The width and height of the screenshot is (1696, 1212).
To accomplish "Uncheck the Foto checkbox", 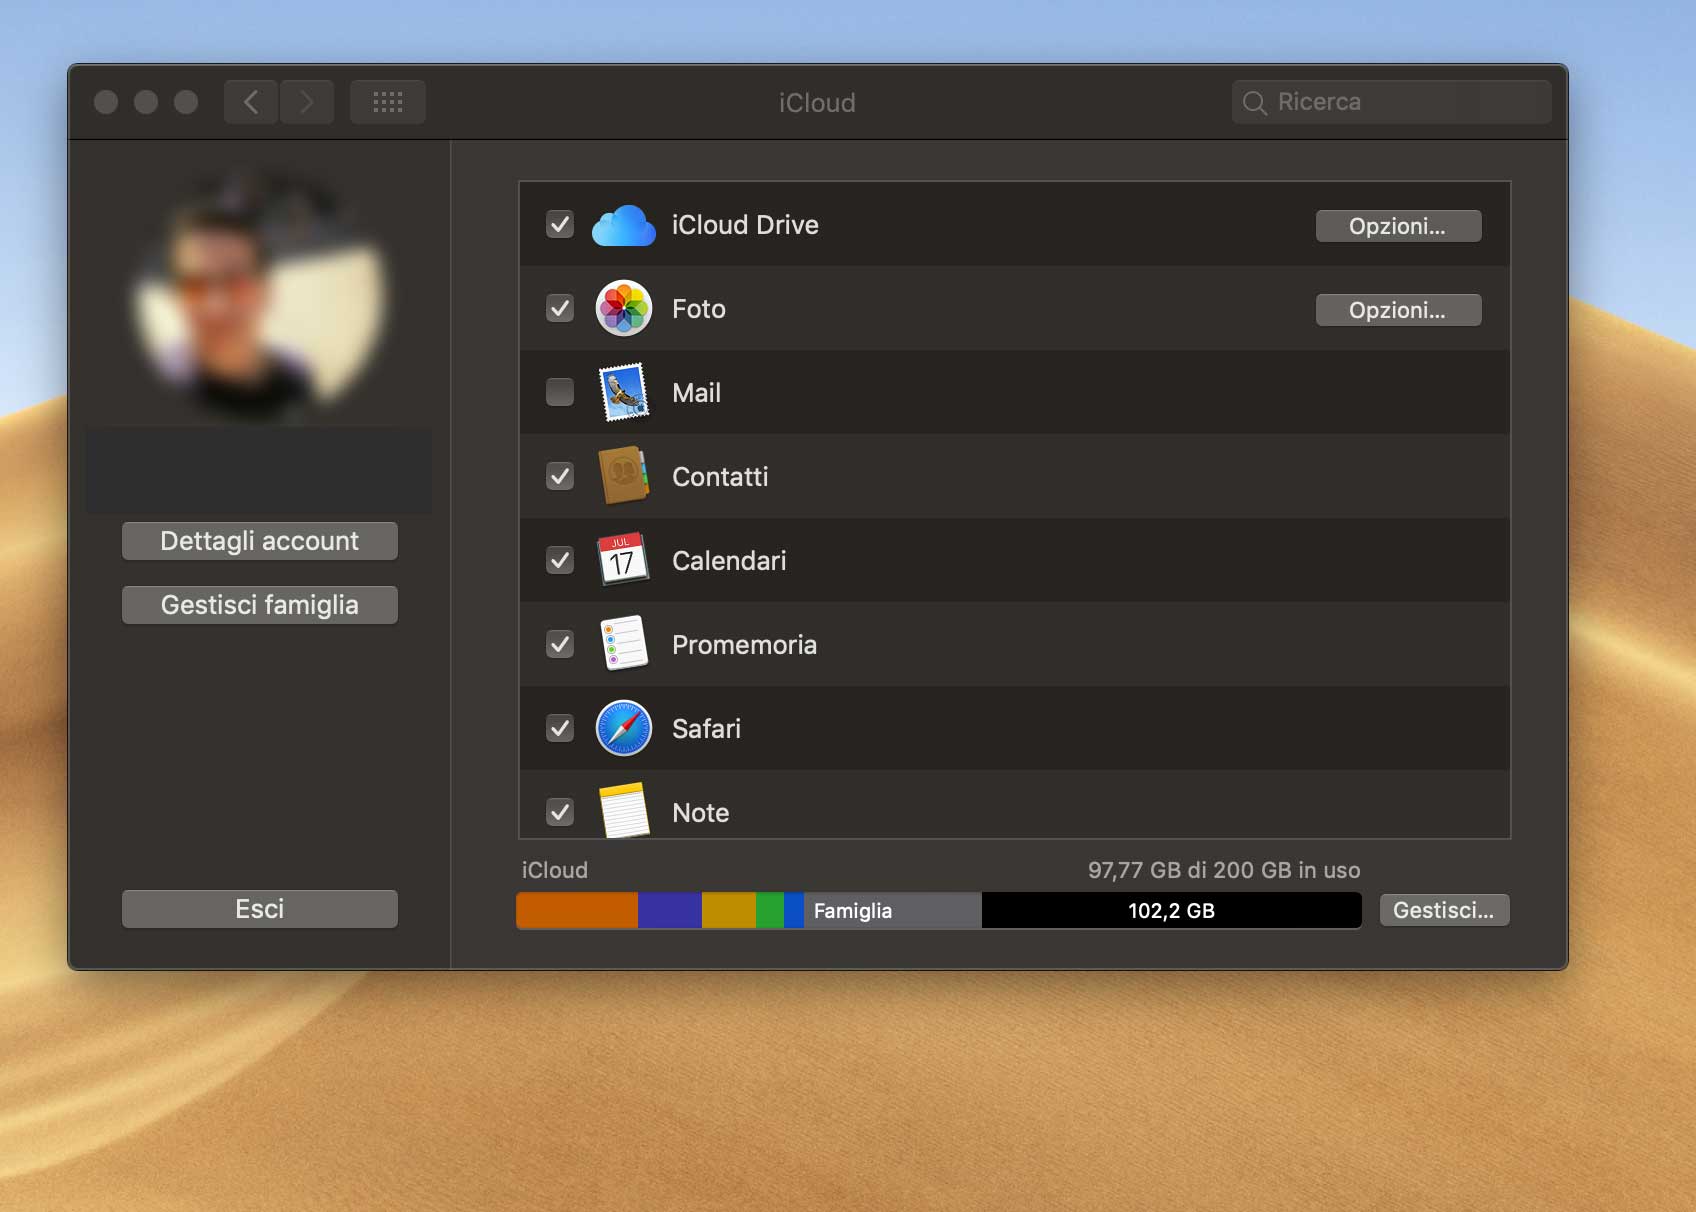I will coord(560,308).
